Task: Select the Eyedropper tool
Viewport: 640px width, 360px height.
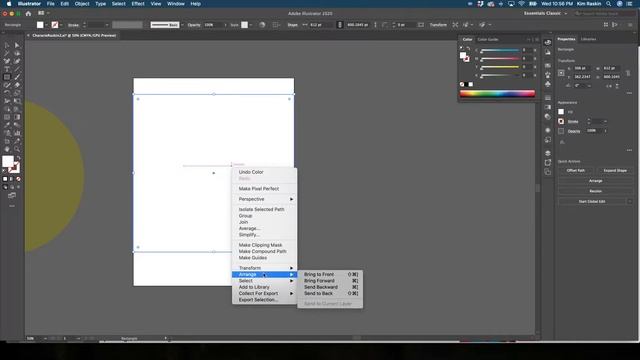Action: pos(7,125)
